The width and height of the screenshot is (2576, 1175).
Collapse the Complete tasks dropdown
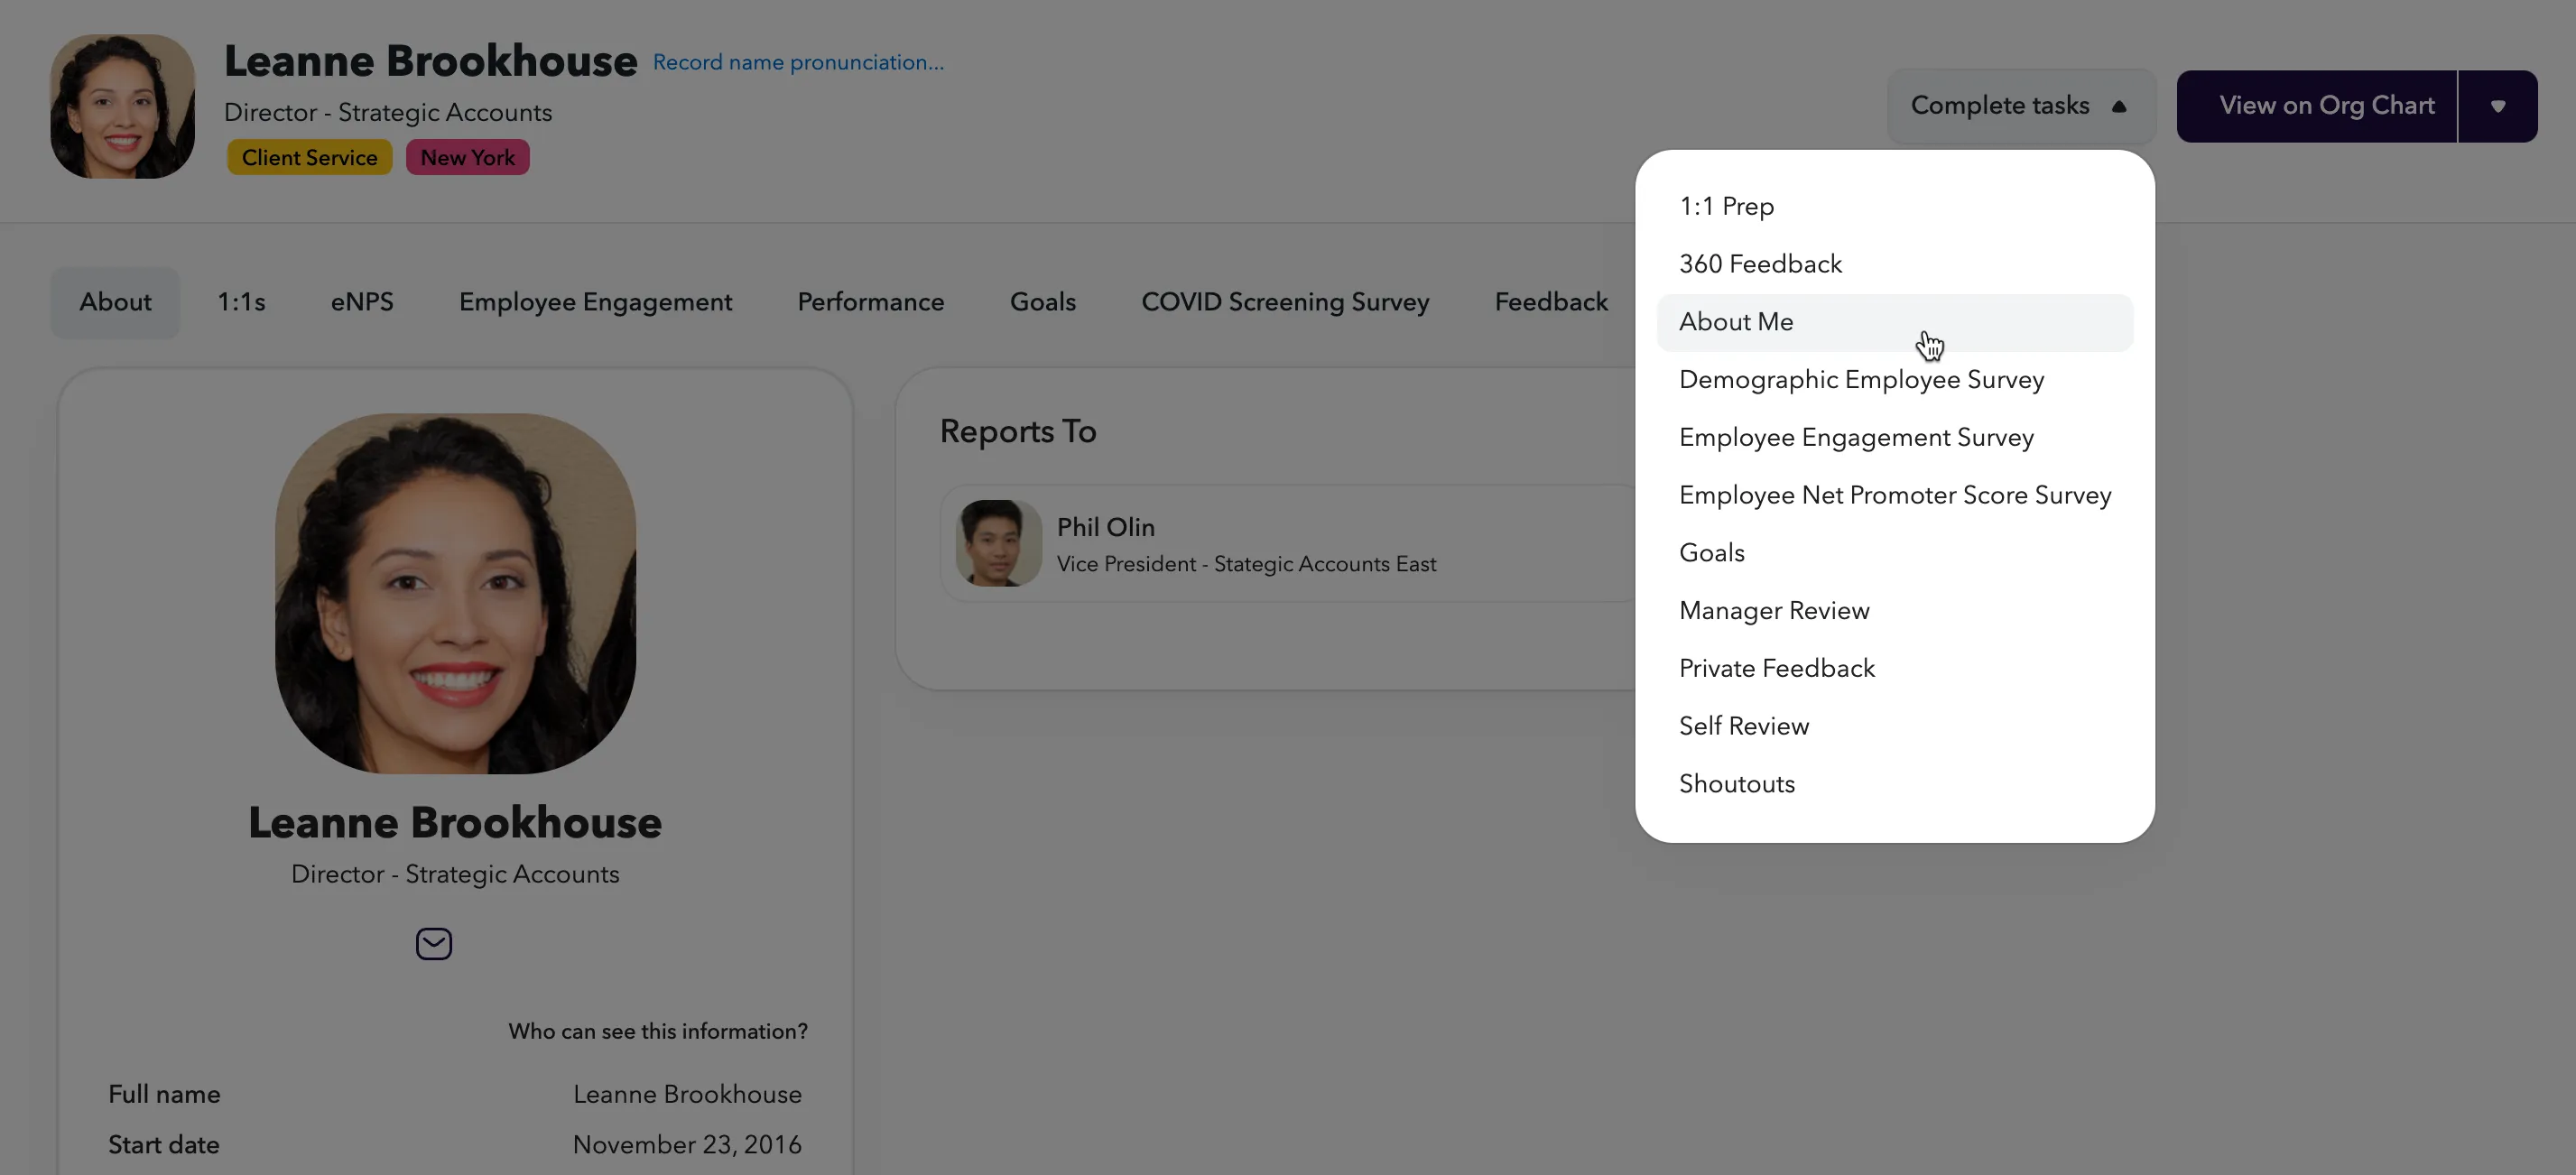tap(2020, 106)
